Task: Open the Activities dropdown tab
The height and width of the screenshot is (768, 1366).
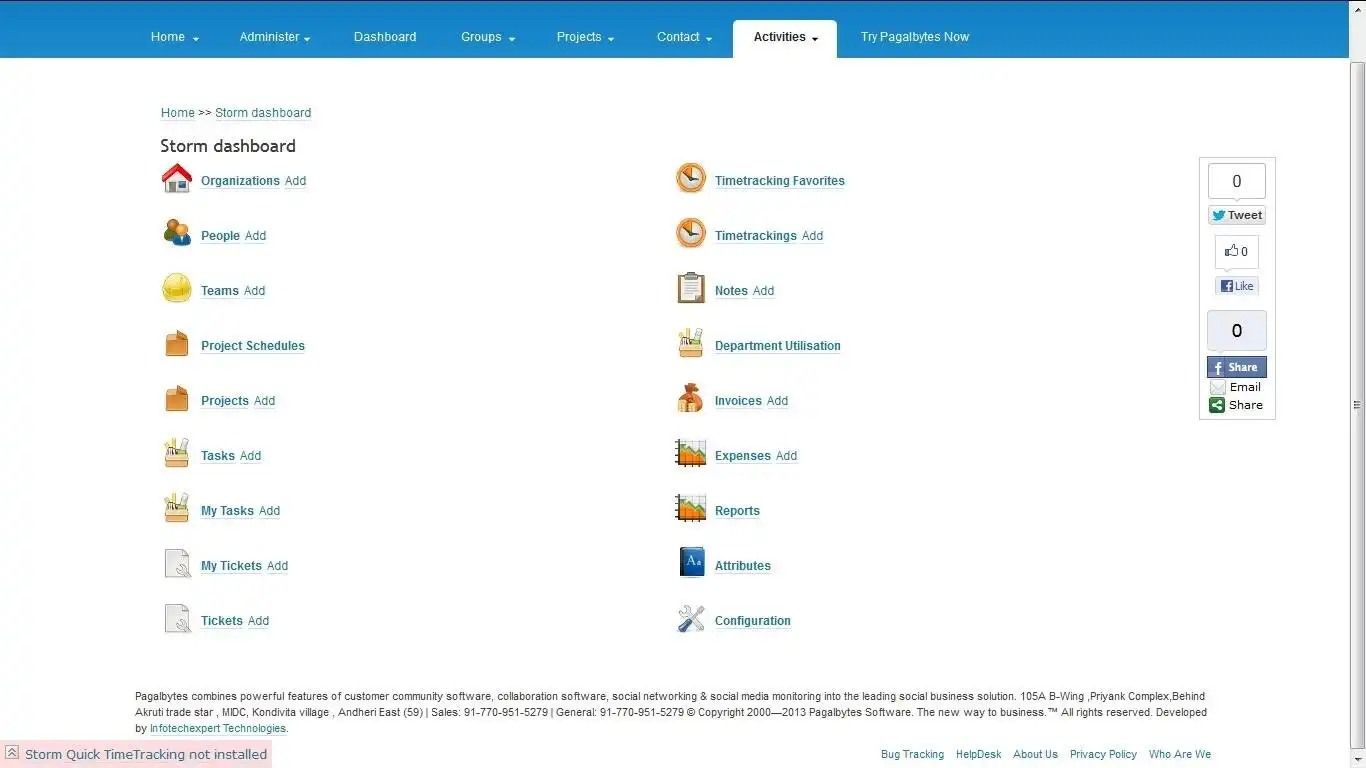Action: 785,38
